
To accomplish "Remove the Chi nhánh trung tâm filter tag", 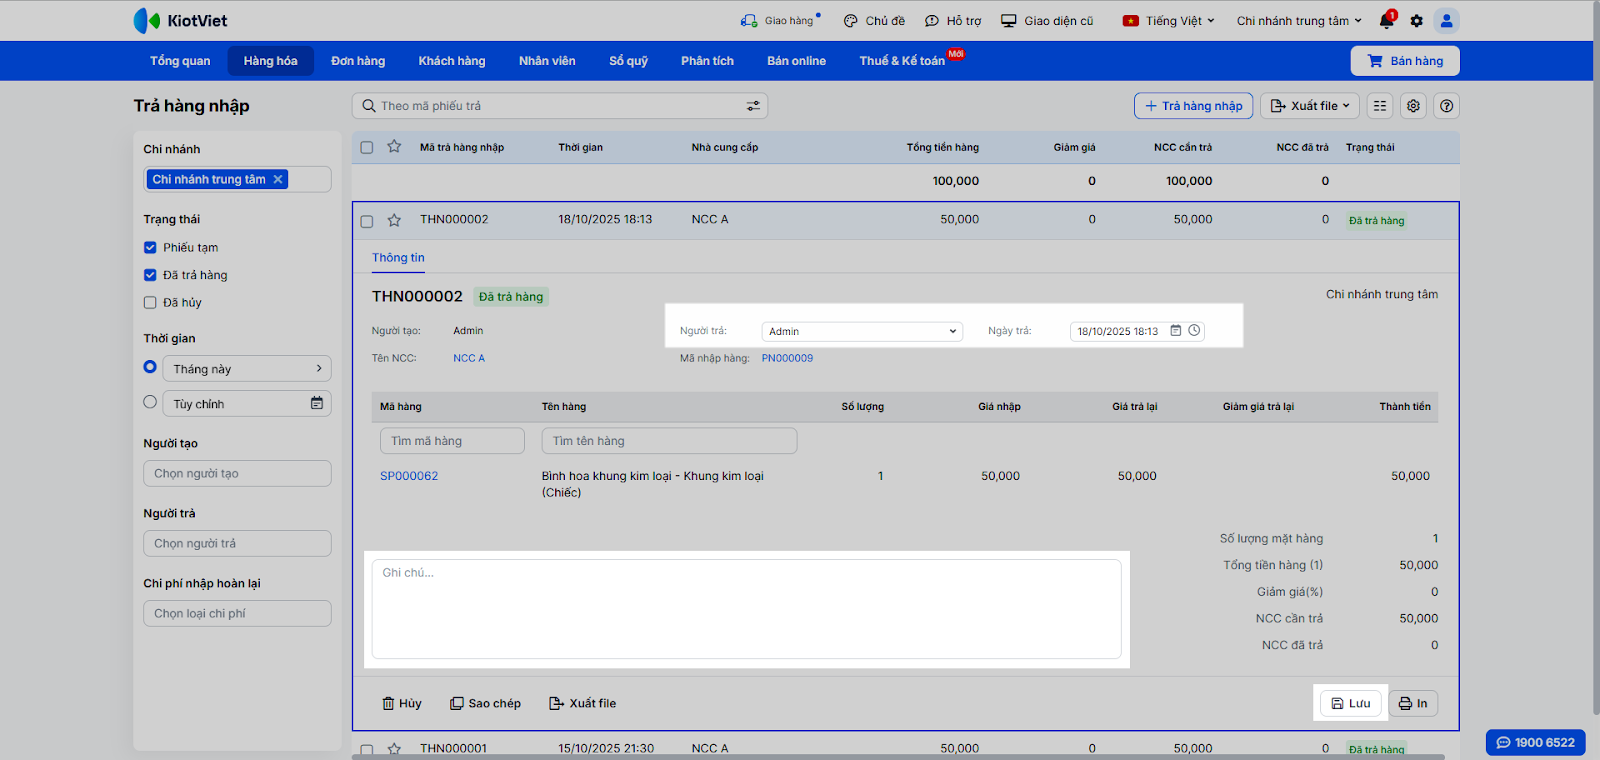I will (279, 180).
